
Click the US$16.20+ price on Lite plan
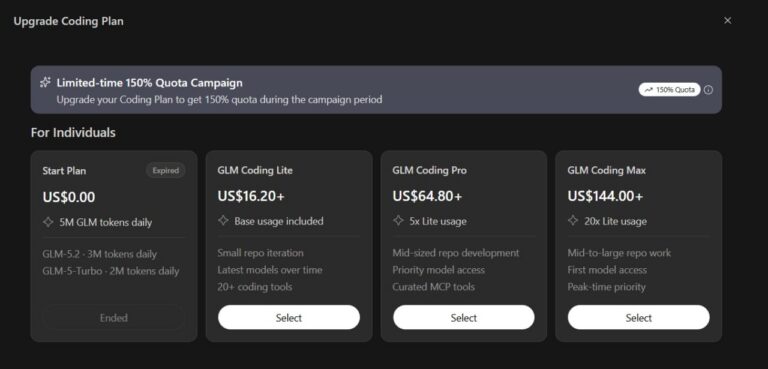coord(251,196)
